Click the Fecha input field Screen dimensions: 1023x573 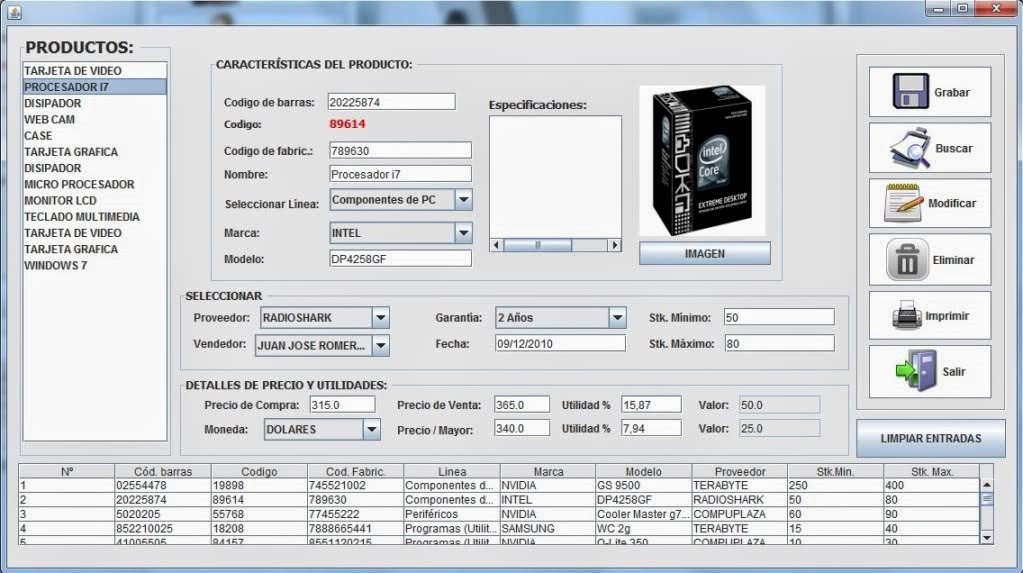[560, 343]
